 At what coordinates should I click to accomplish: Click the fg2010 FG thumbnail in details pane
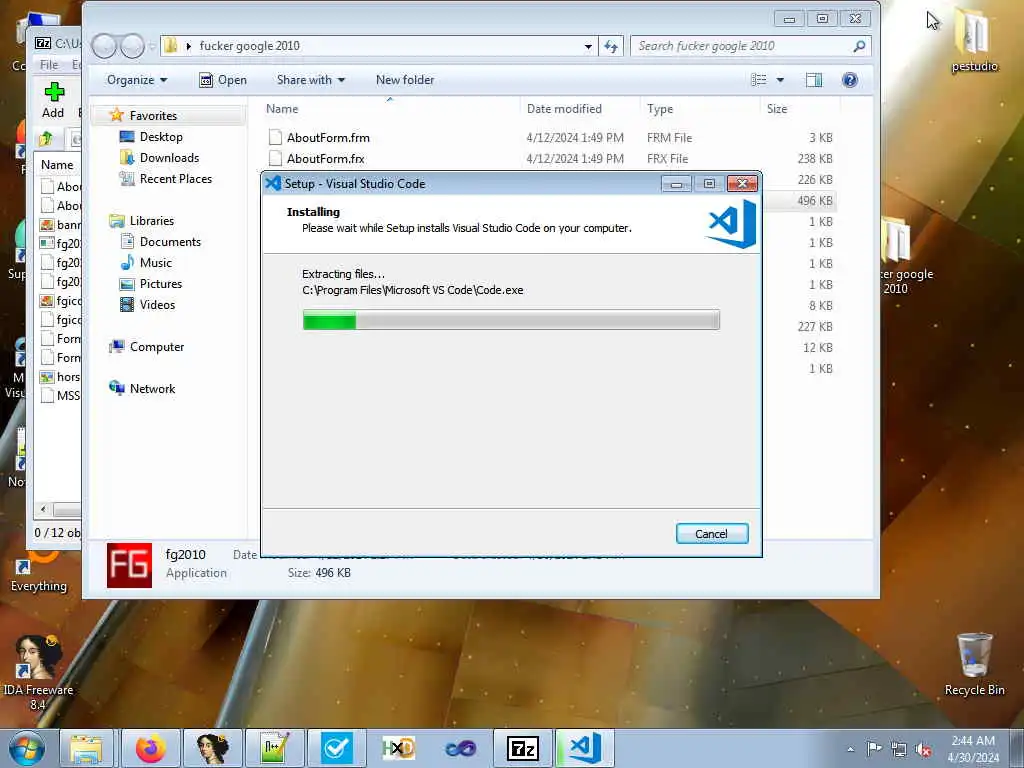[x=129, y=565]
